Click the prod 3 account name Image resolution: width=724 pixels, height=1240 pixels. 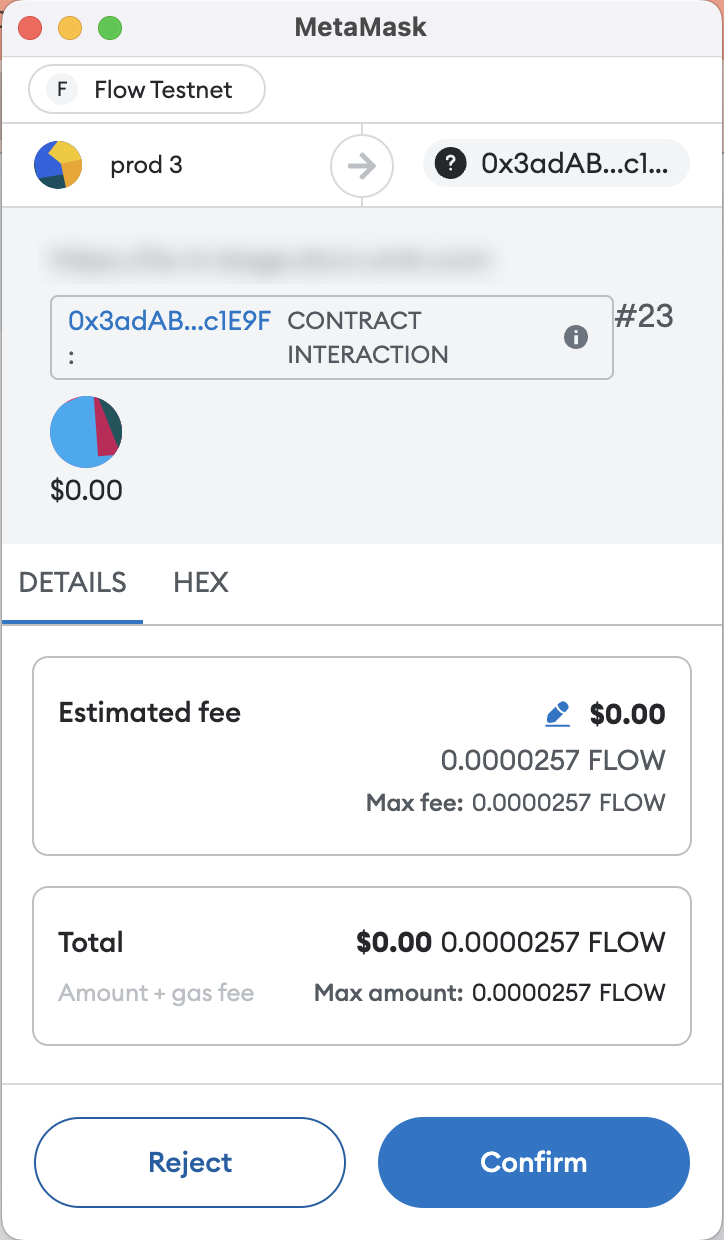click(x=146, y=165)
